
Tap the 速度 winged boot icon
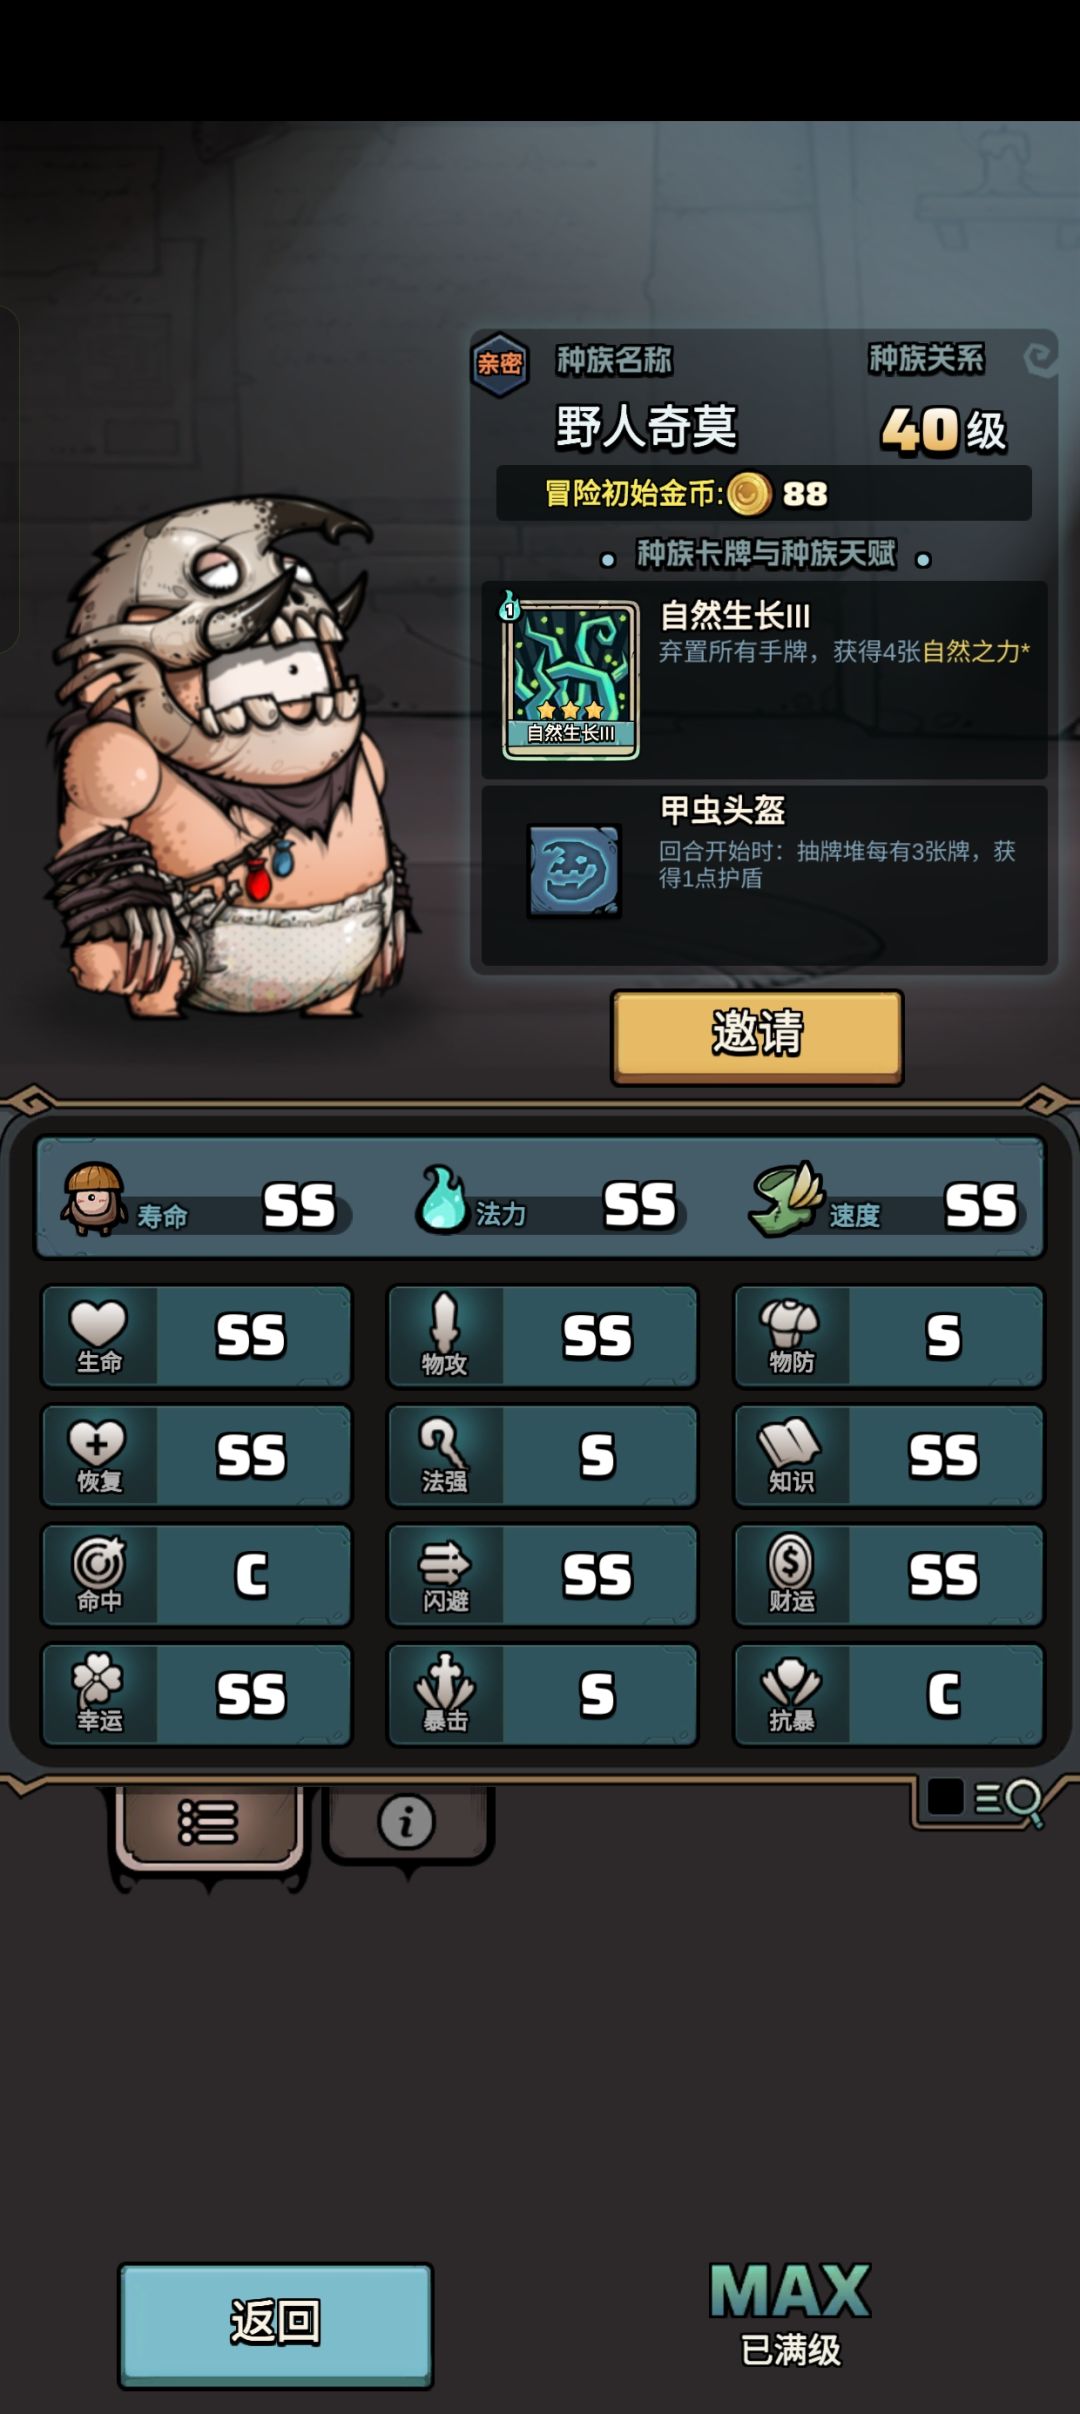pyautogui.click(x=786, y=1198)
